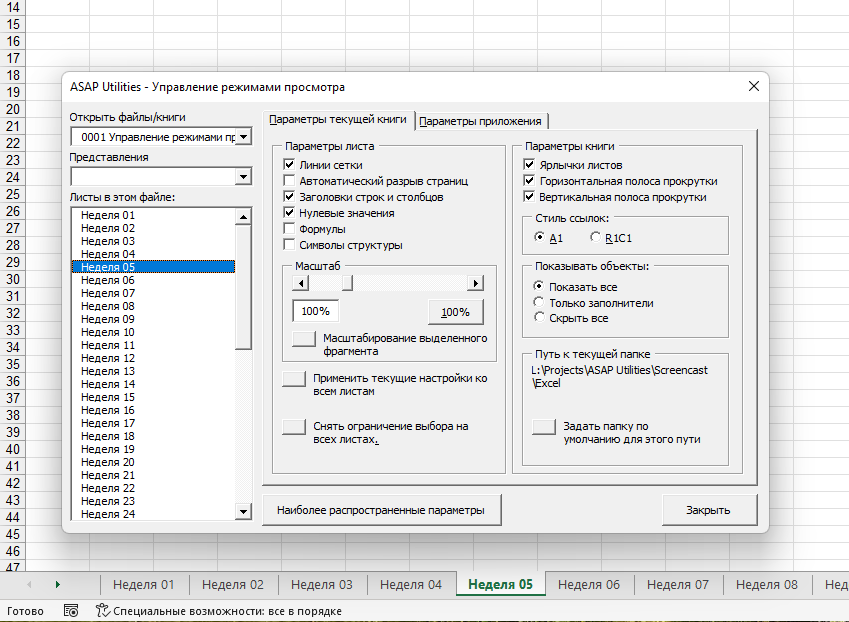Open the Неделя 08 sheet tab

(767, 585)
